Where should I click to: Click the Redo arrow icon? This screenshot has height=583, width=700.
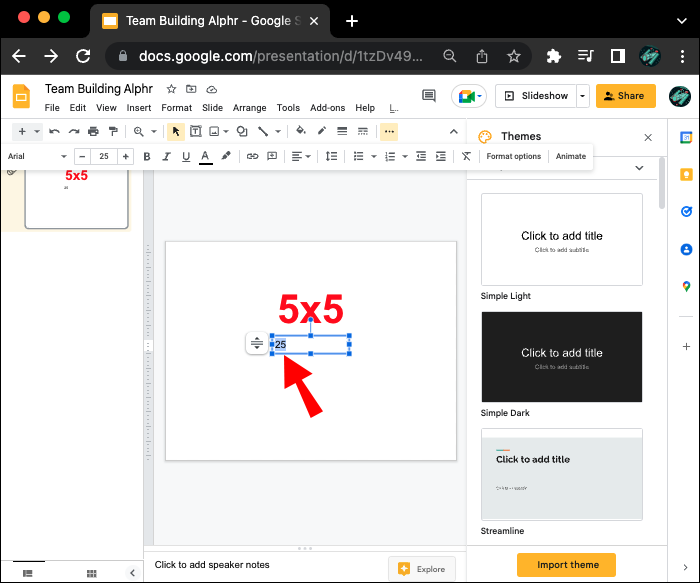74,131
